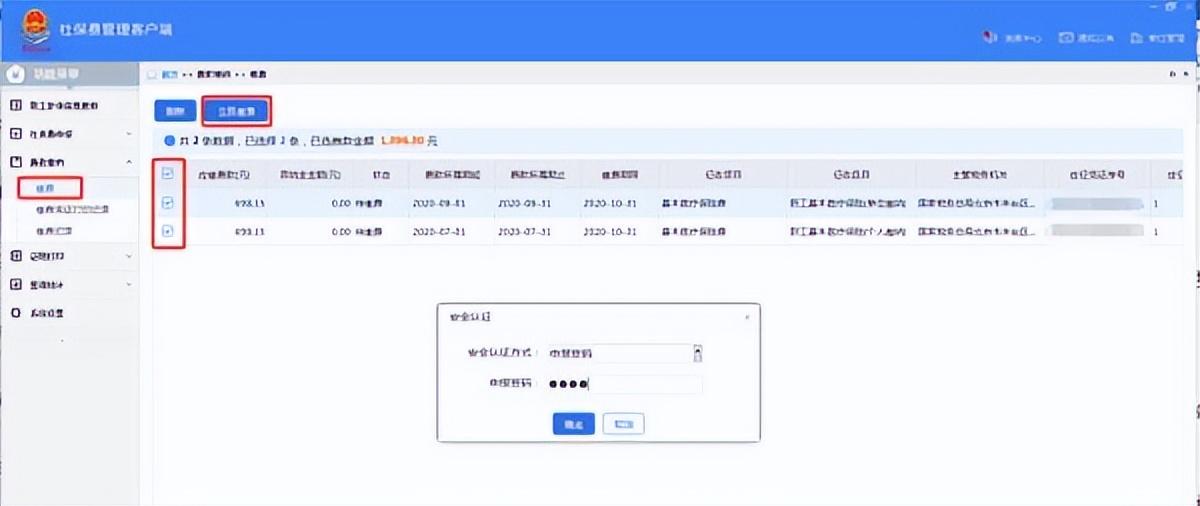Click the tax authority column header
Viewport: 1200px width, 506px height.
click(978, 173)
